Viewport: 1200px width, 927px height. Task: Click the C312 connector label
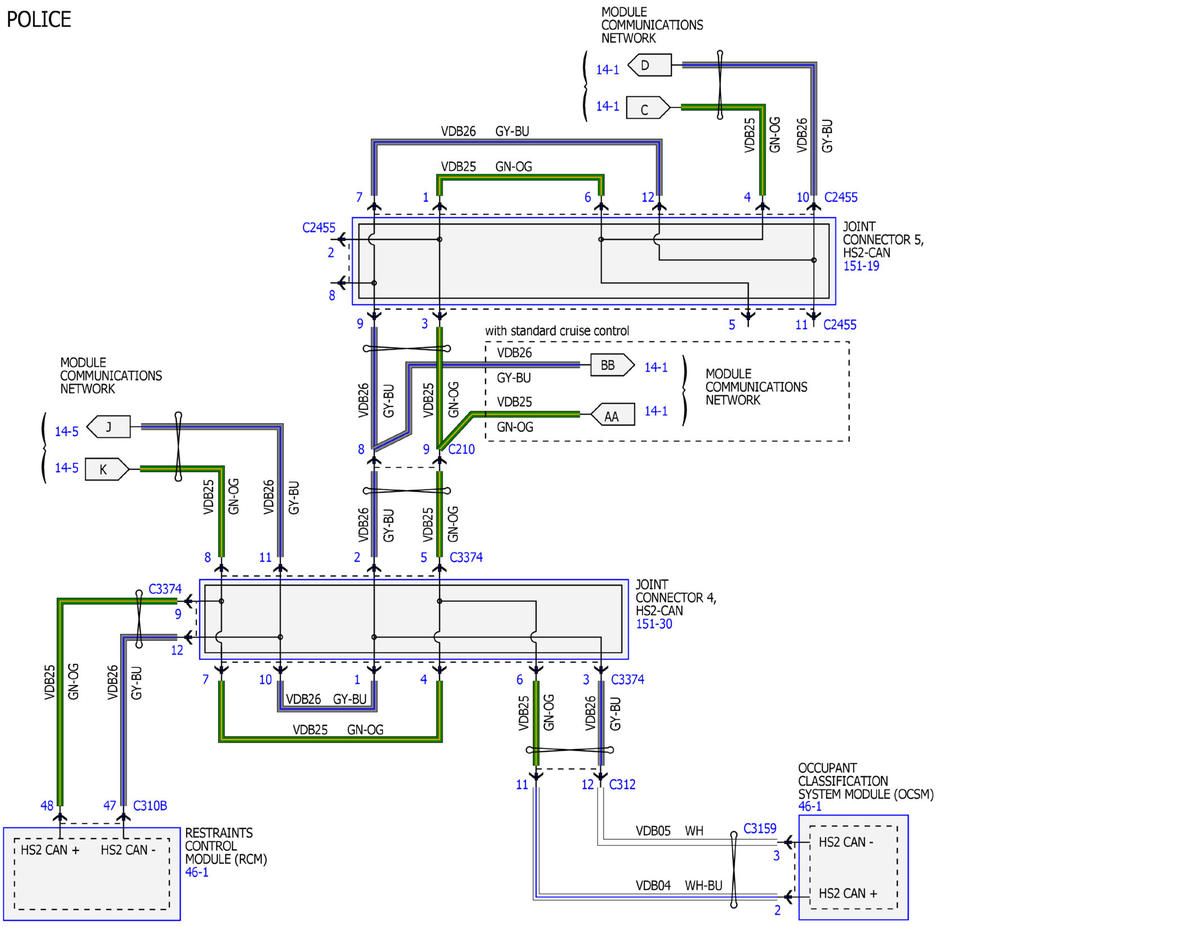point(622,785)
